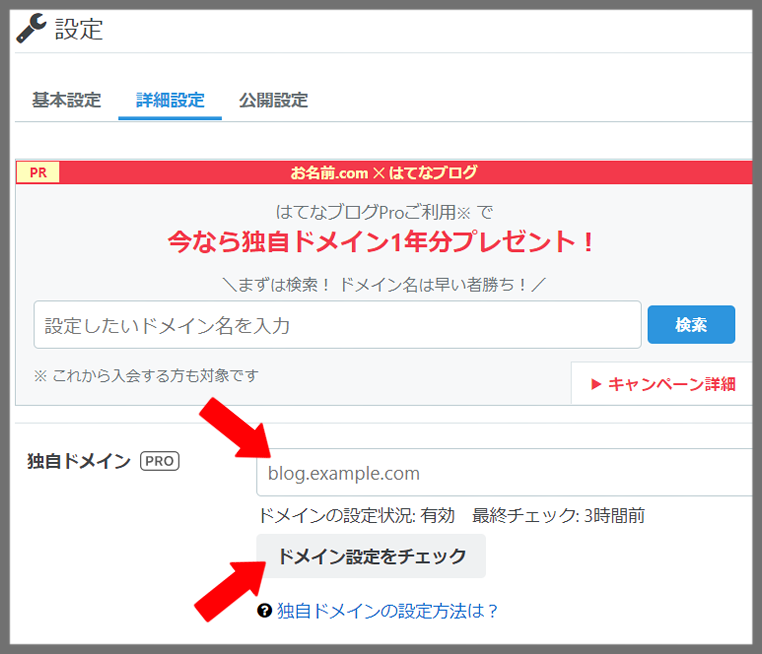Viewport: 762px width, 654px height.
Task: Select the 詳細設定 tab
Action: pyautogui.click(x=170, y=100)
